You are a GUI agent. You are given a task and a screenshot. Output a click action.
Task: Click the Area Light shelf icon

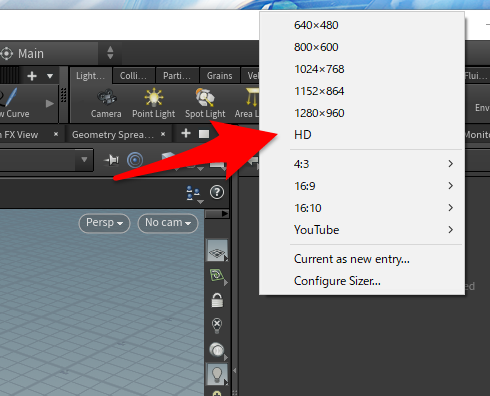(x=247, y=103)
